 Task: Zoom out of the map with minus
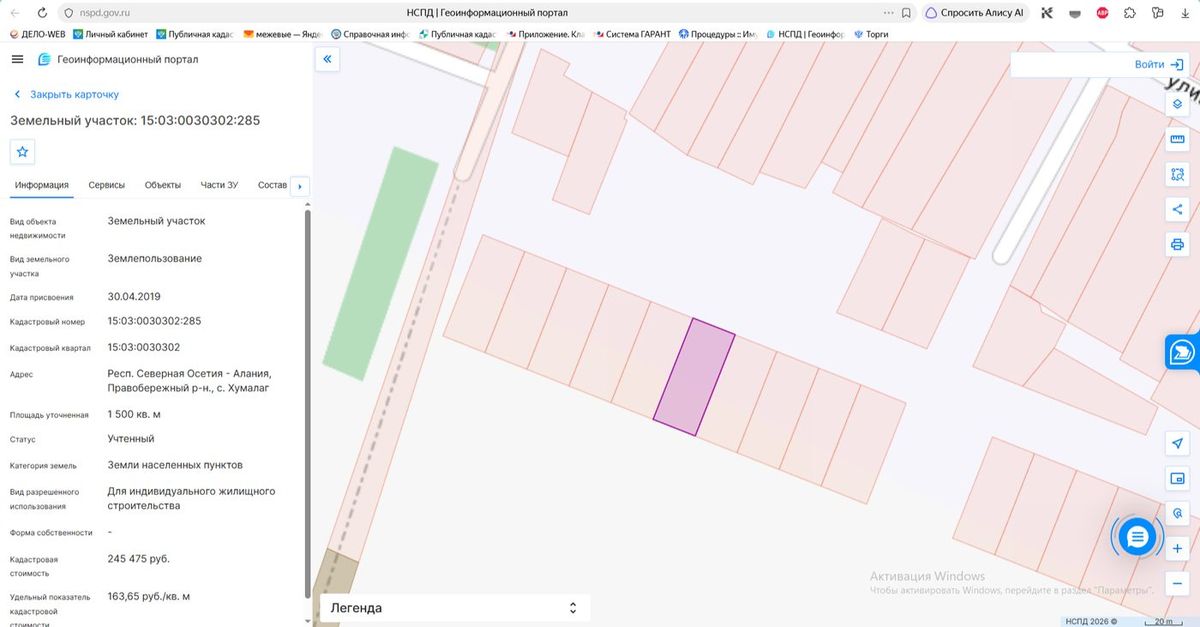pyautogui.click(x=1177, y=583)
